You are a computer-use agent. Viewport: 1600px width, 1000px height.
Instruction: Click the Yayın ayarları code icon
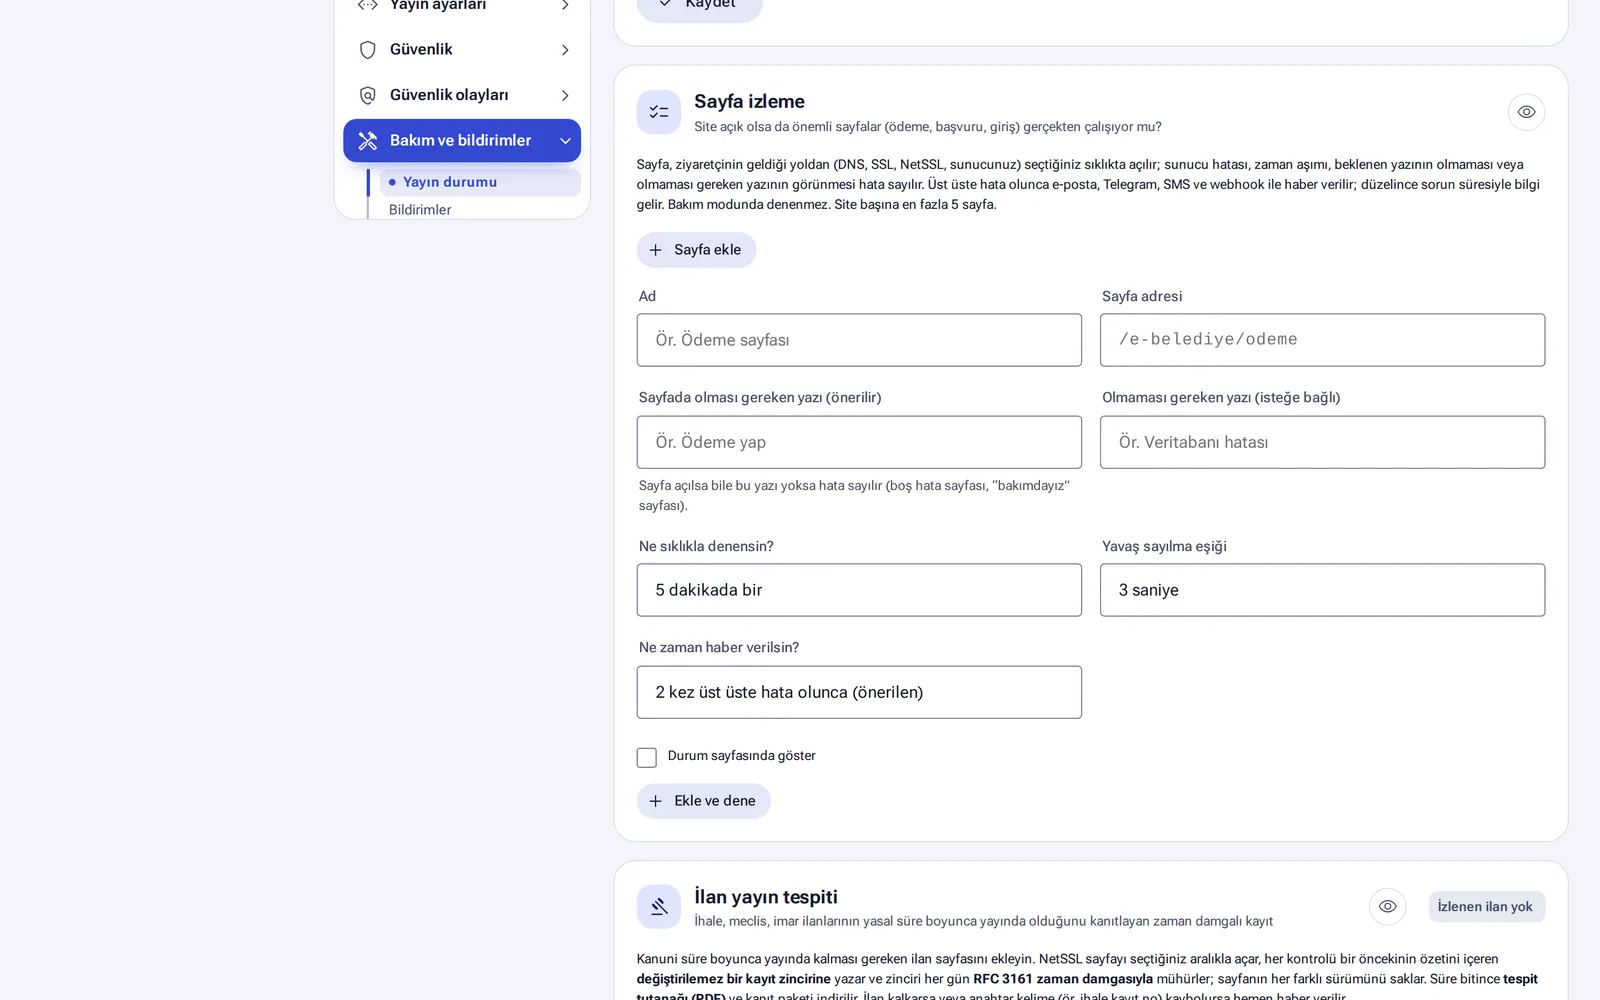pyautogui.click(x=367, y=5)
